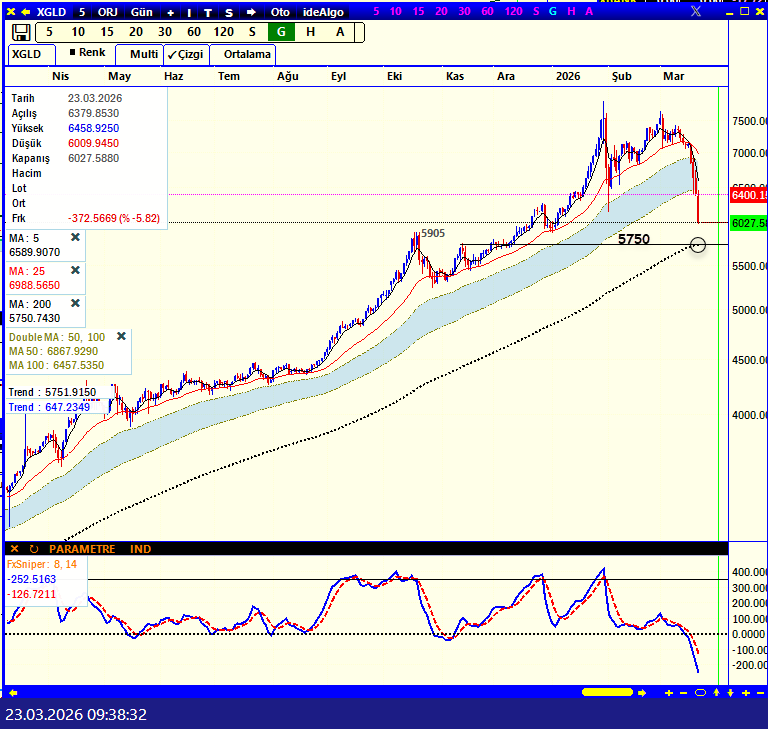Click magenta 120 shortcut in title bar
This screenshot has width=768, height=729.
[514, 11]
